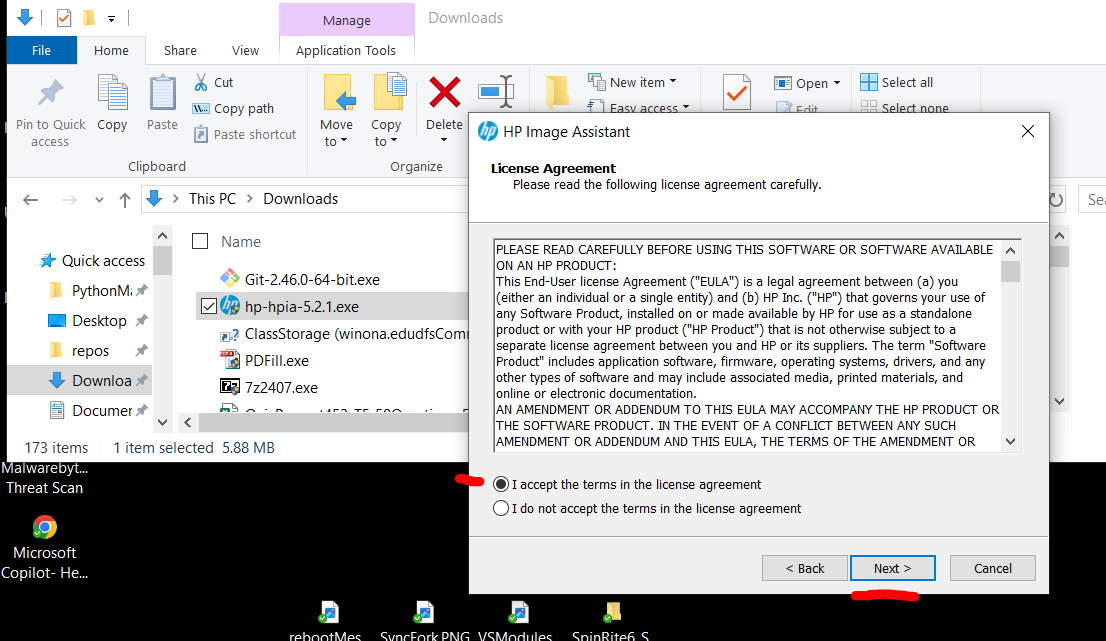1106x641 pixels.
Task: Click the Copy to folder icon
Action: pyautogui.click(x=389, y=92)
